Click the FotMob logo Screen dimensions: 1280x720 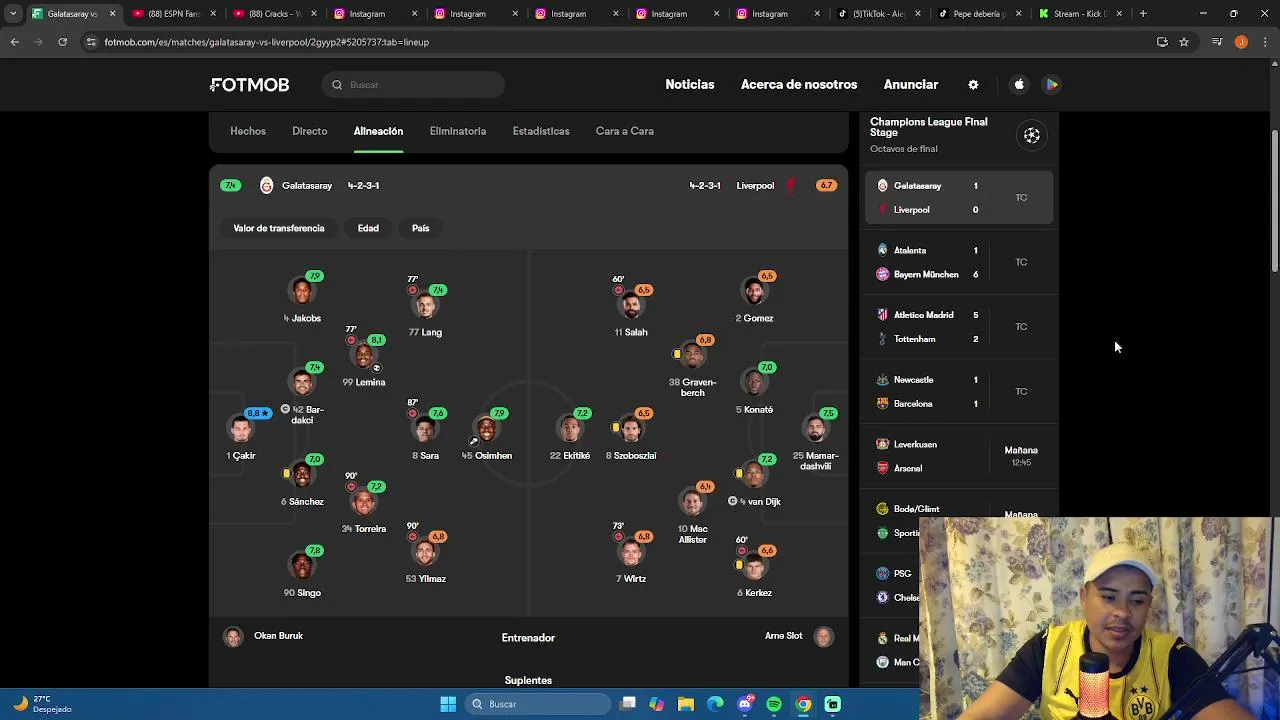(250, 85)
